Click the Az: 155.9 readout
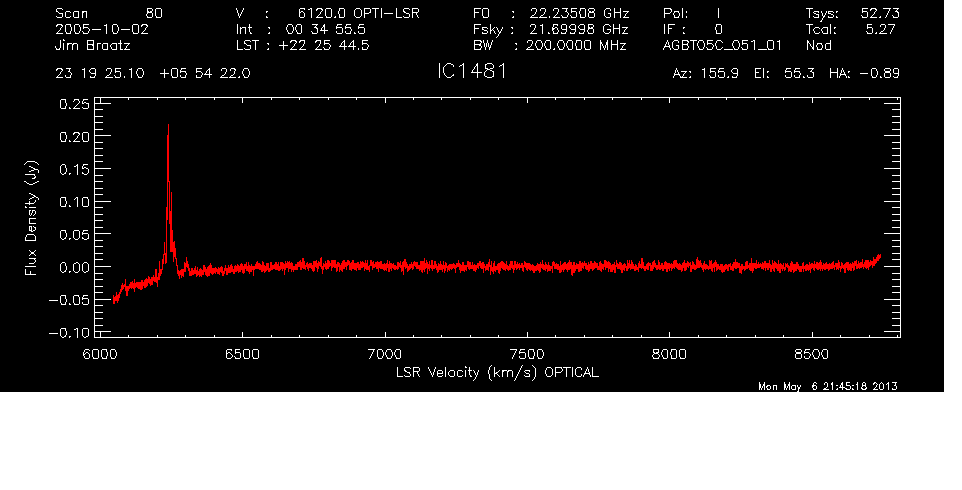The image size is (962, 490). coord(707,74)
